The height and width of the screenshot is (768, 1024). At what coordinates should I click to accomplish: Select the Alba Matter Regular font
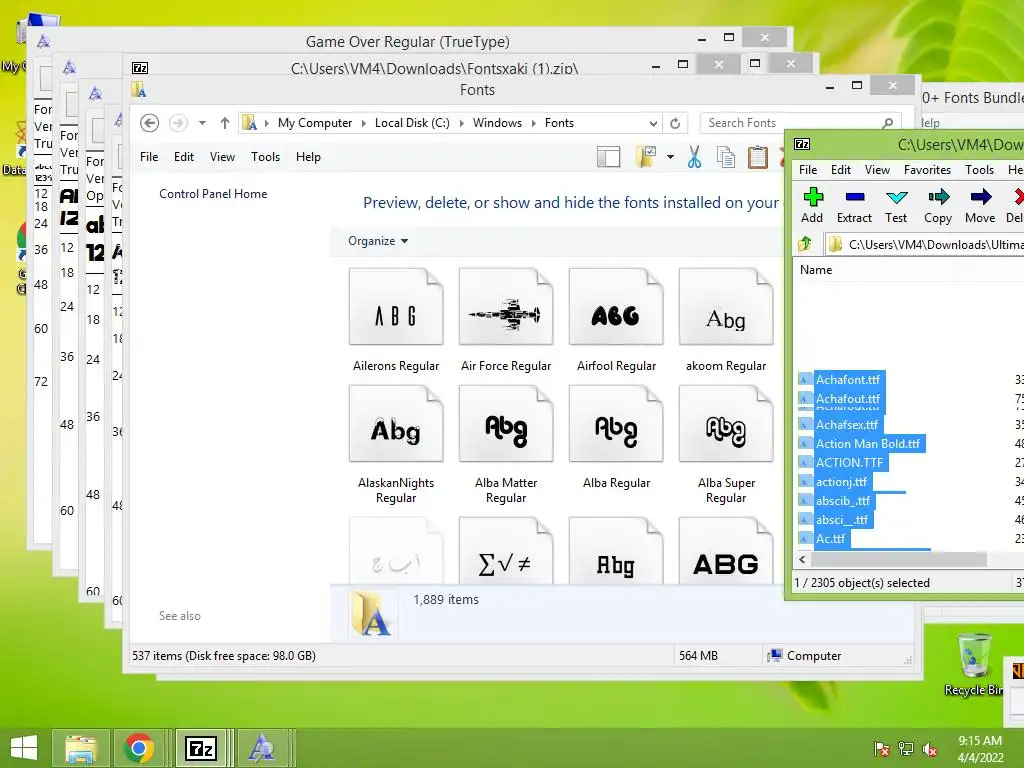pyautogui.click(x=506, y=445)
